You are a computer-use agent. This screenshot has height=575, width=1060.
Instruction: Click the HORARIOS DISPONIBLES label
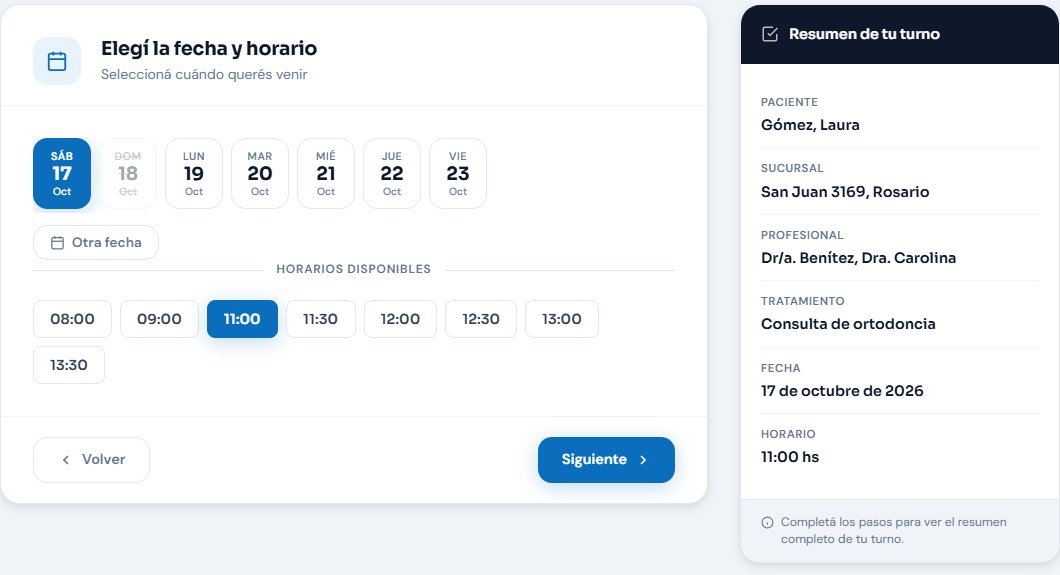[354, 269]
